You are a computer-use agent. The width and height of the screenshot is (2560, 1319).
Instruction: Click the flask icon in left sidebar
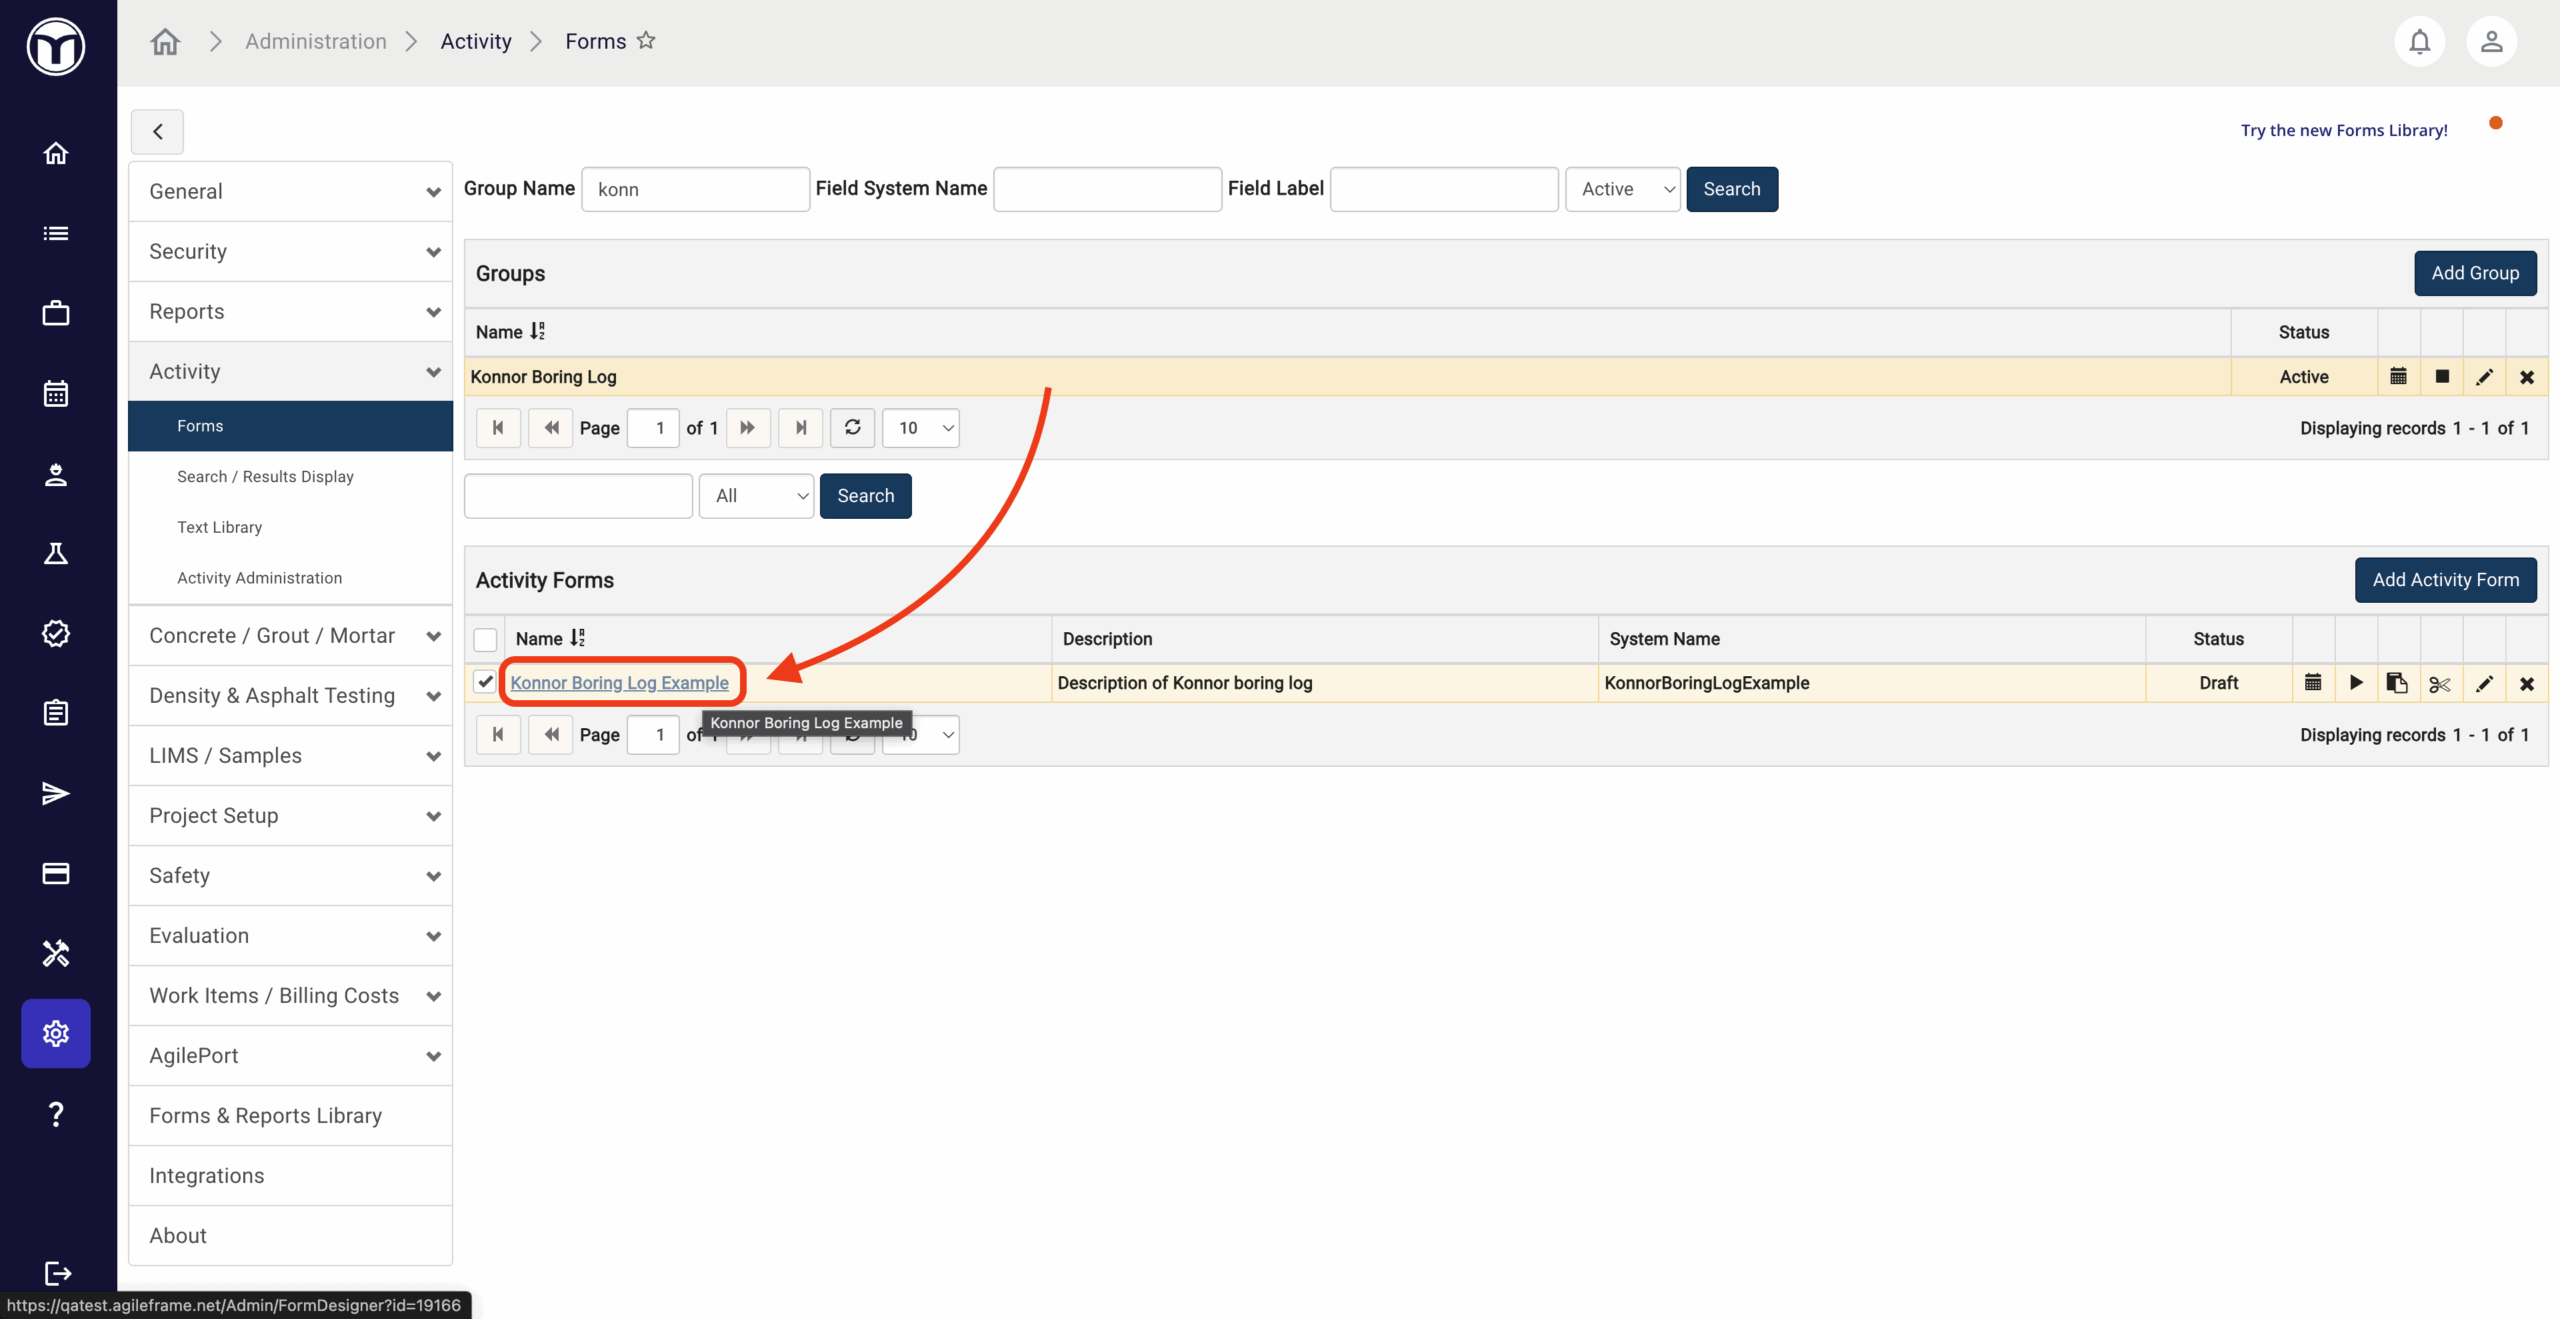[56, 554]
